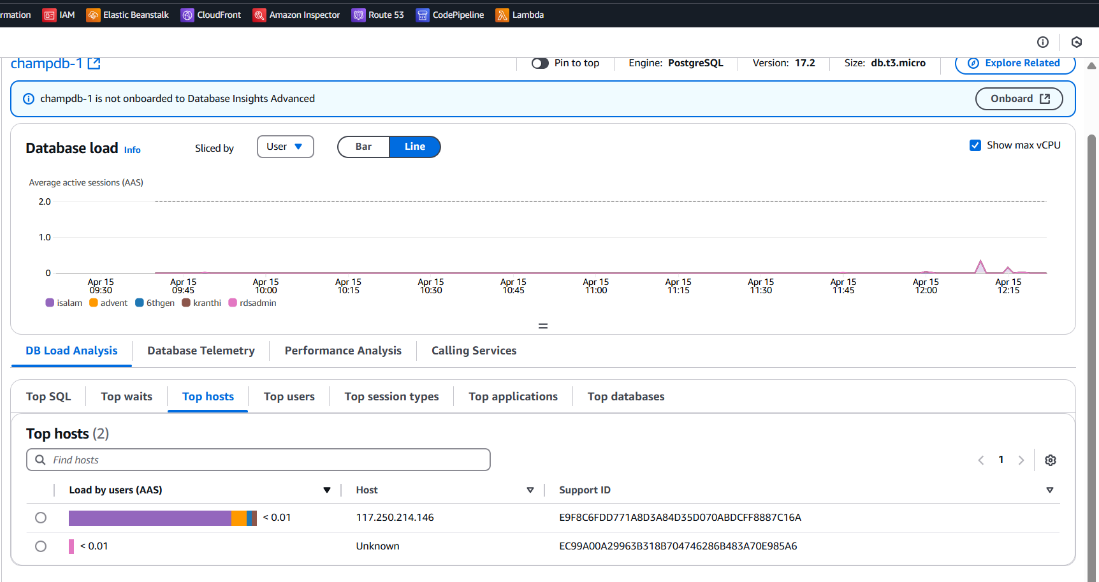1099x582 pixels.
Task: Click isalam purple legend swatch
Action: pyautogui.click(x=50, y=303)
